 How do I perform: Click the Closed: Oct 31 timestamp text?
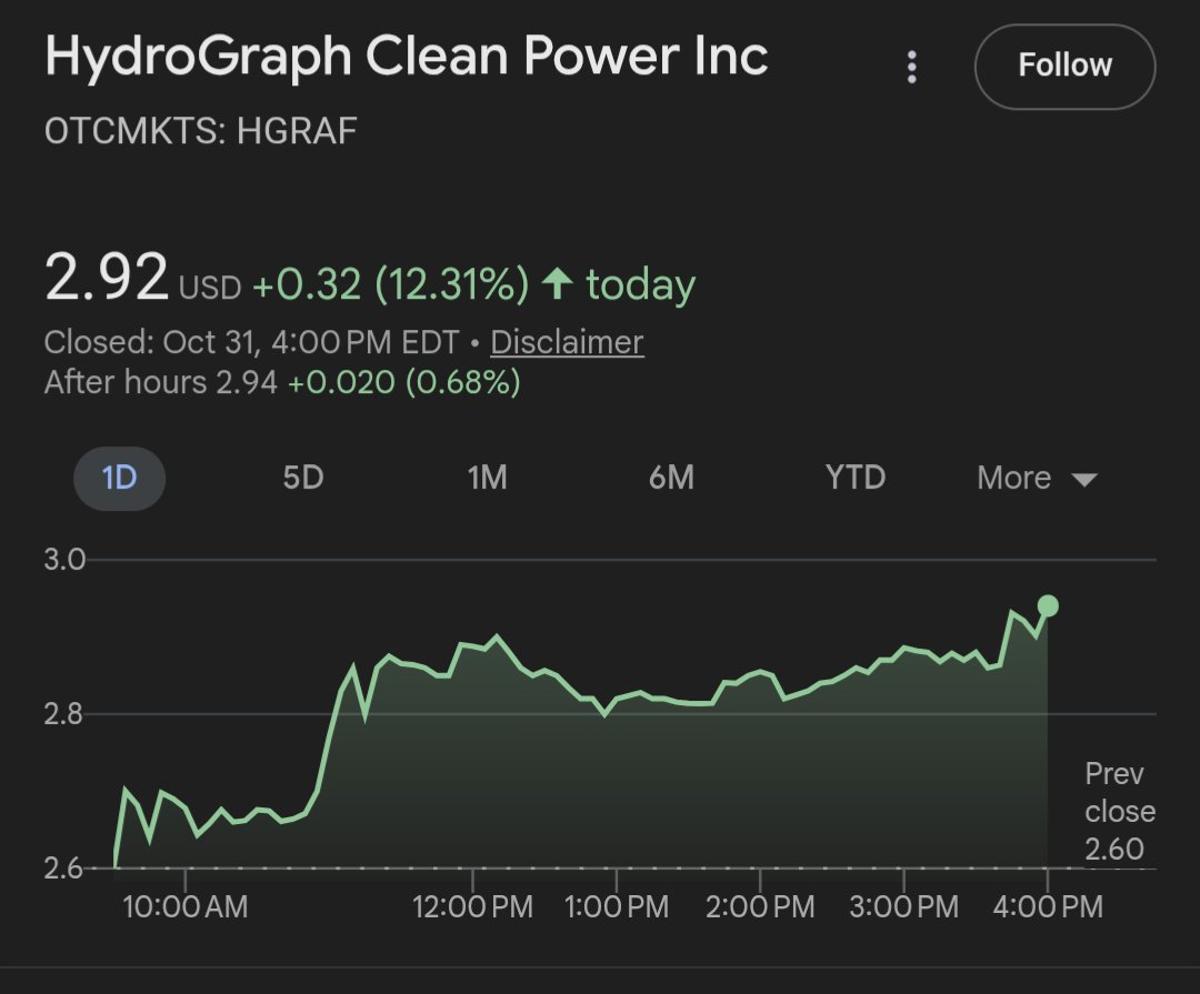255,342
